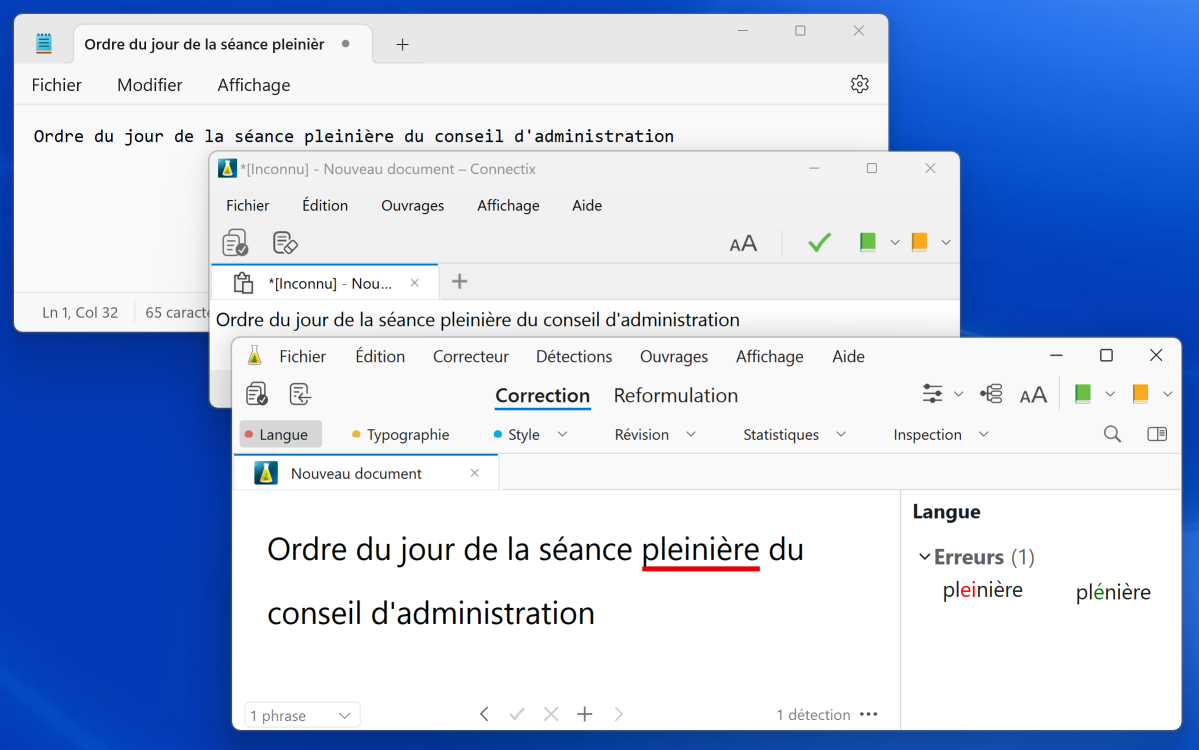Click the plus icon in bottom navigation
This screenshot has width=1199, height=750.
[585, 714]
